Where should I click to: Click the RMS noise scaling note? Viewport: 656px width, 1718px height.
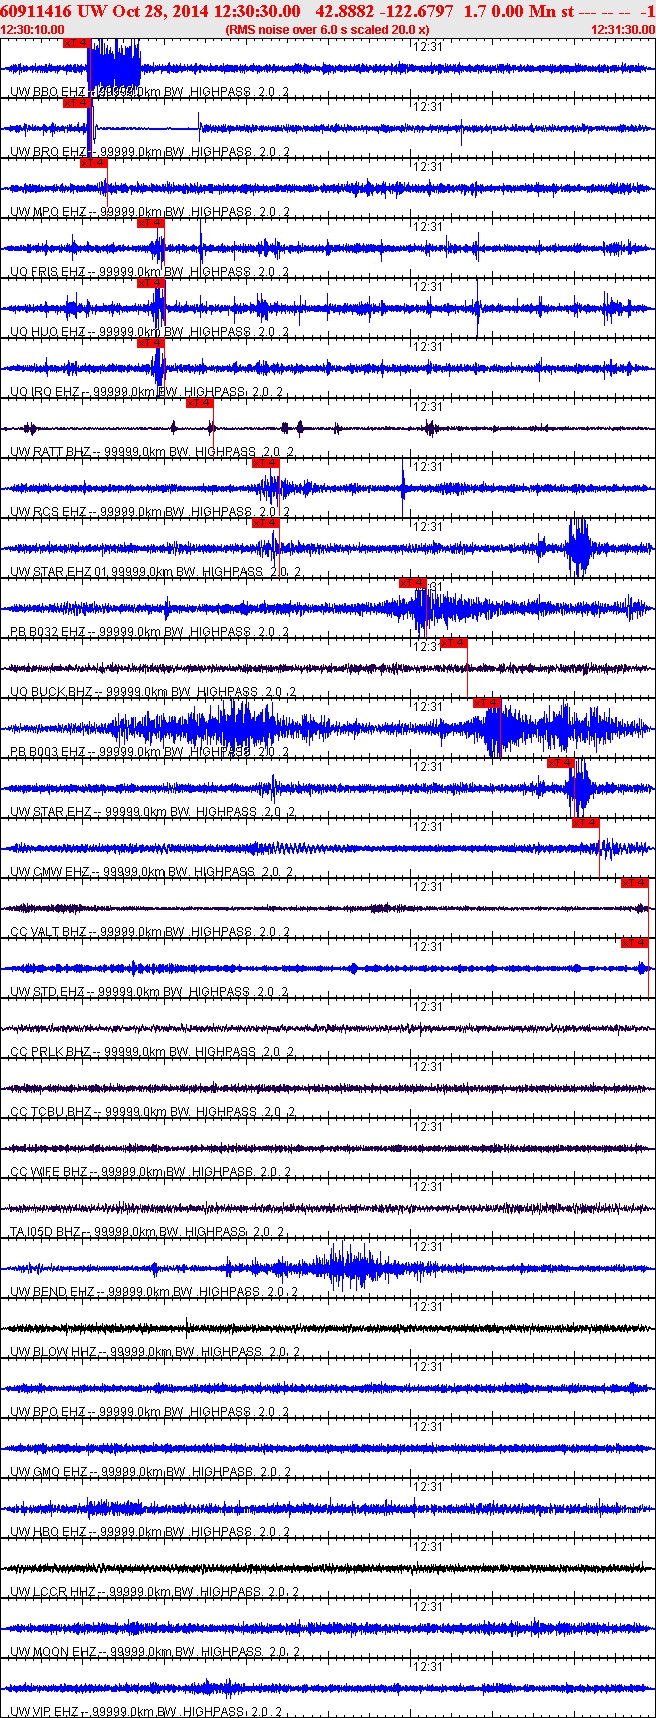click(328, 30)
